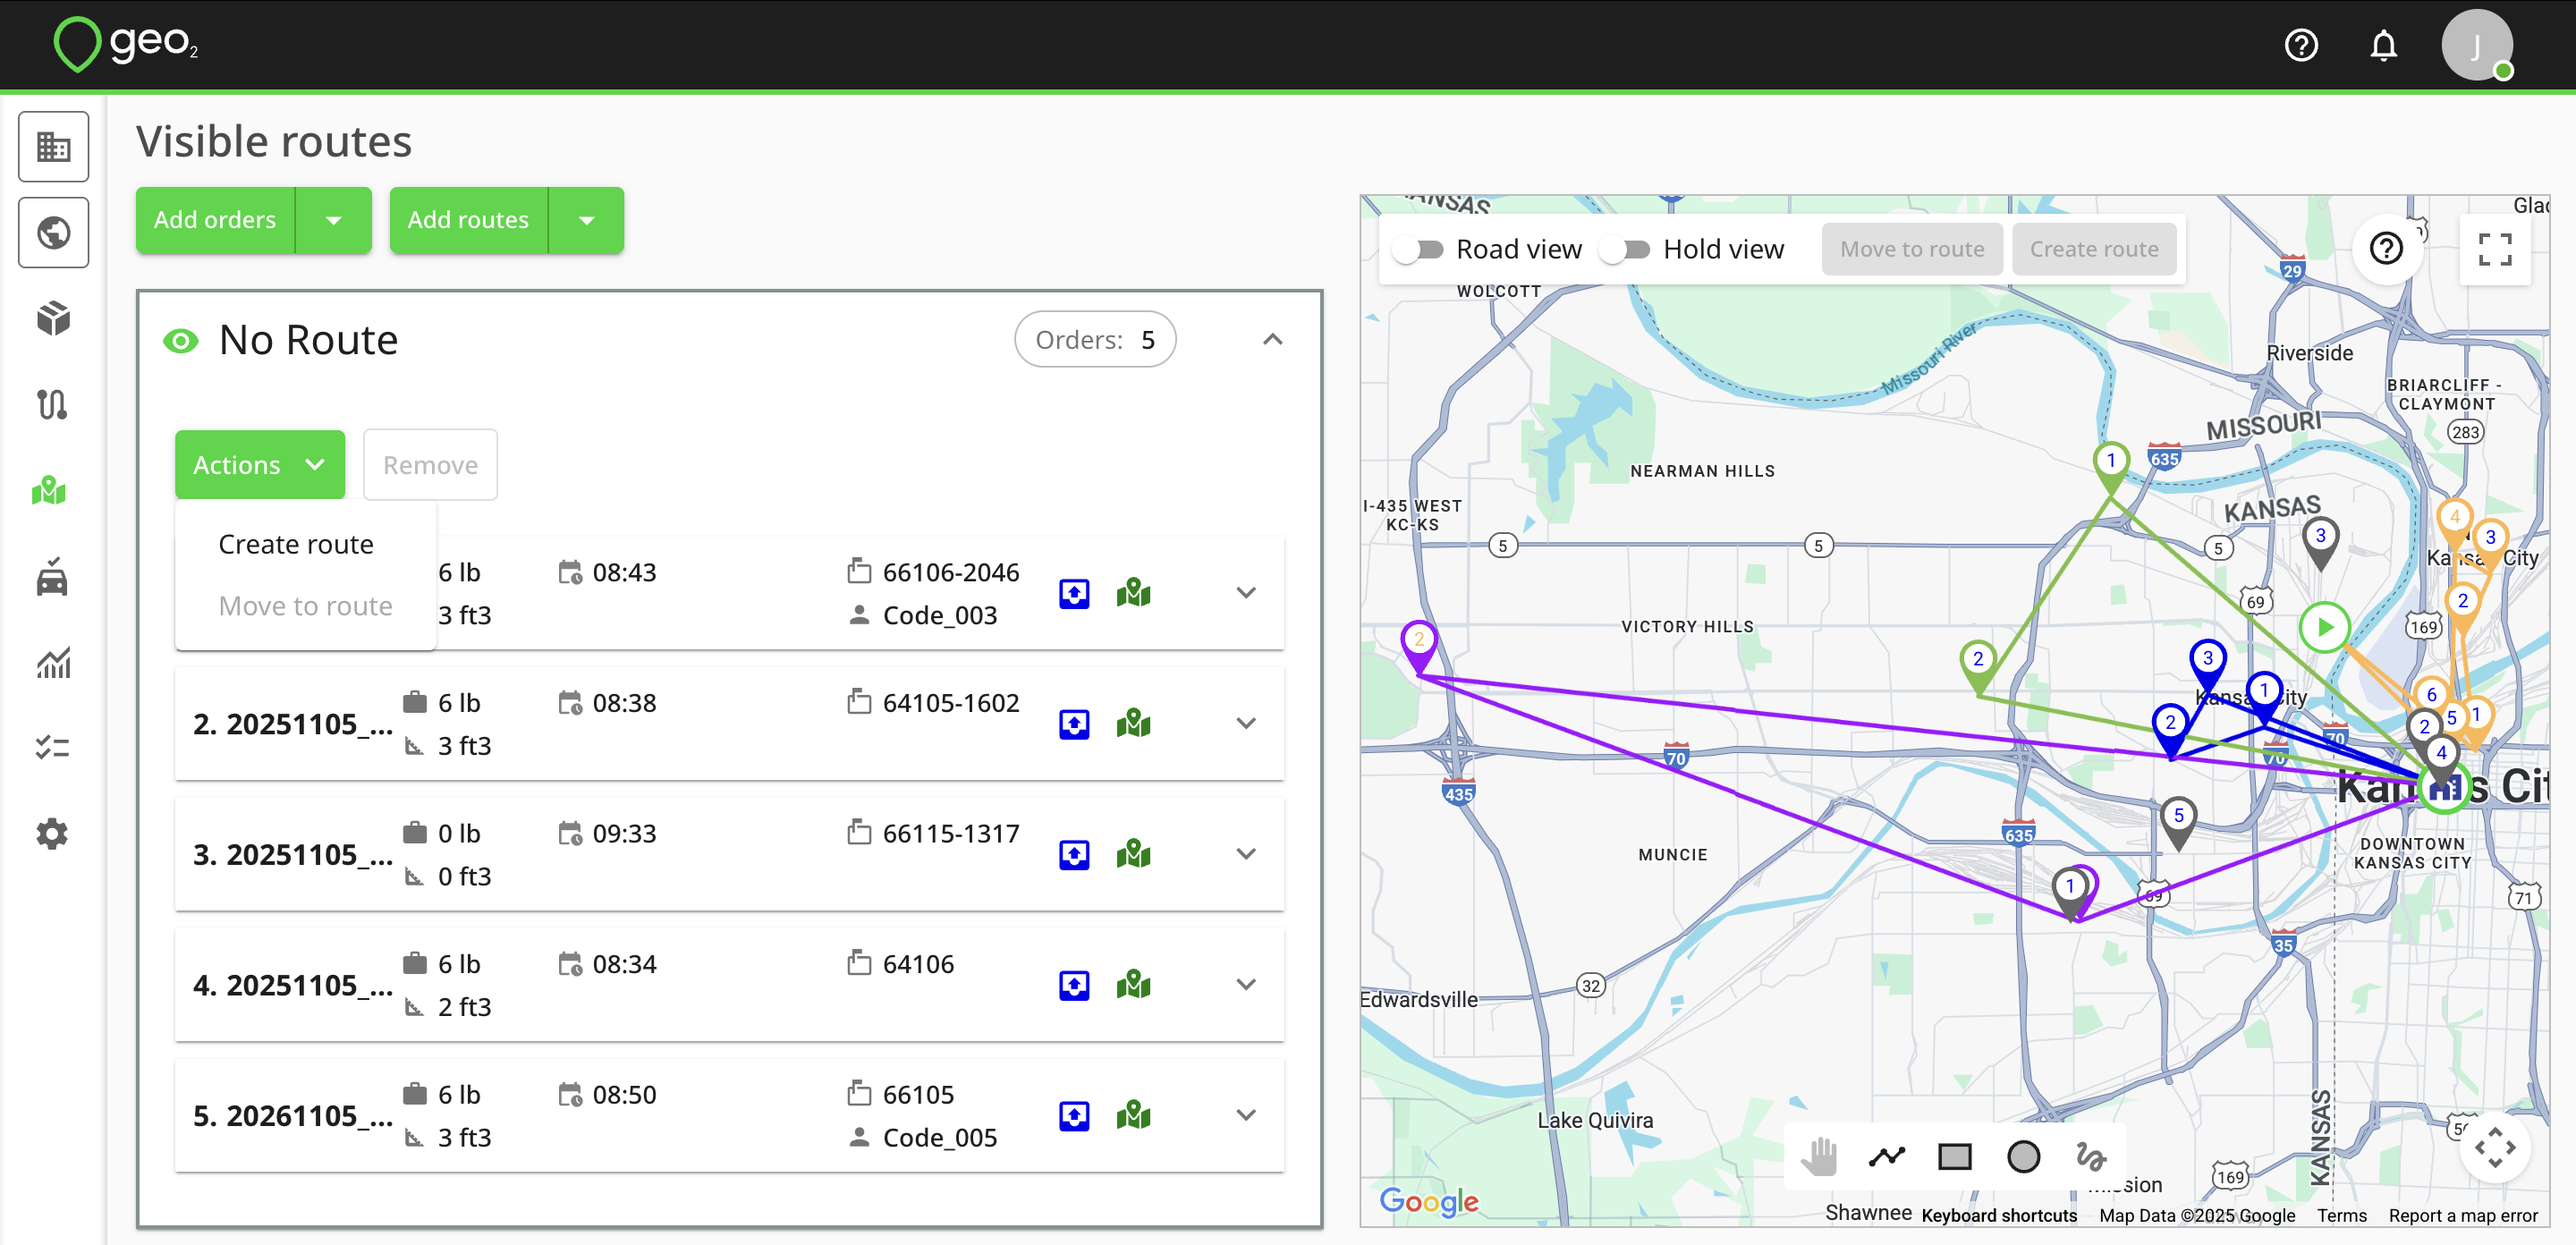Open the map help question icon
The image size is (2576, 1245).
click(x=2386, y=248)
